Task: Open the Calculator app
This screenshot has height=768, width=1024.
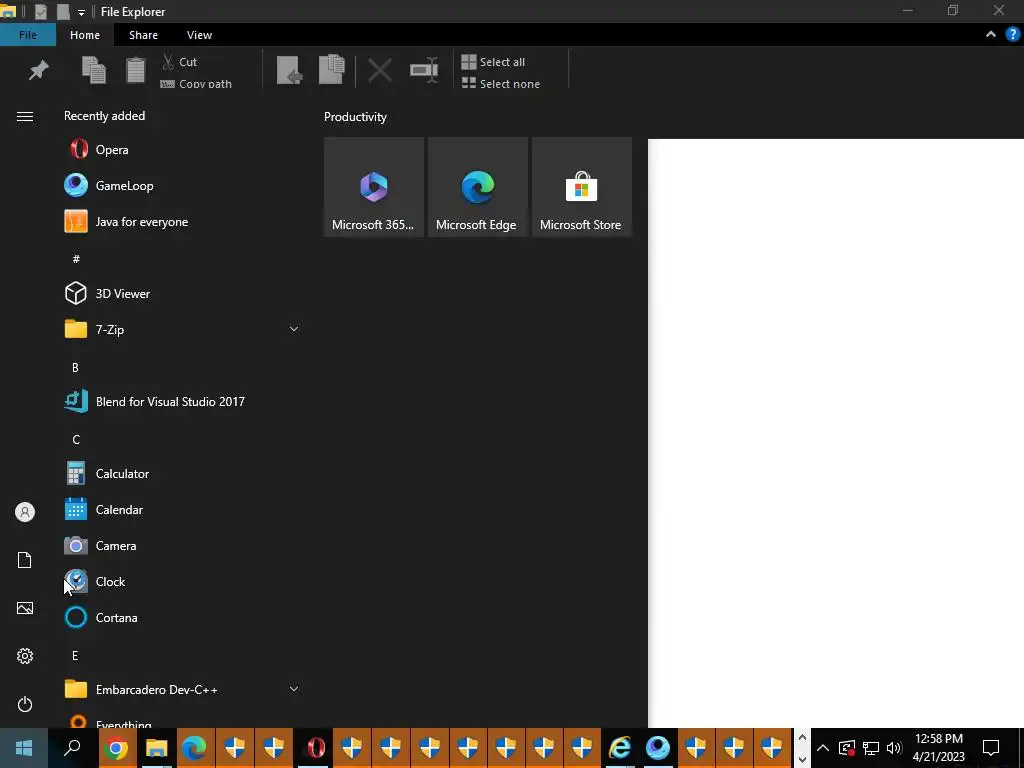Action: (180, 473)
